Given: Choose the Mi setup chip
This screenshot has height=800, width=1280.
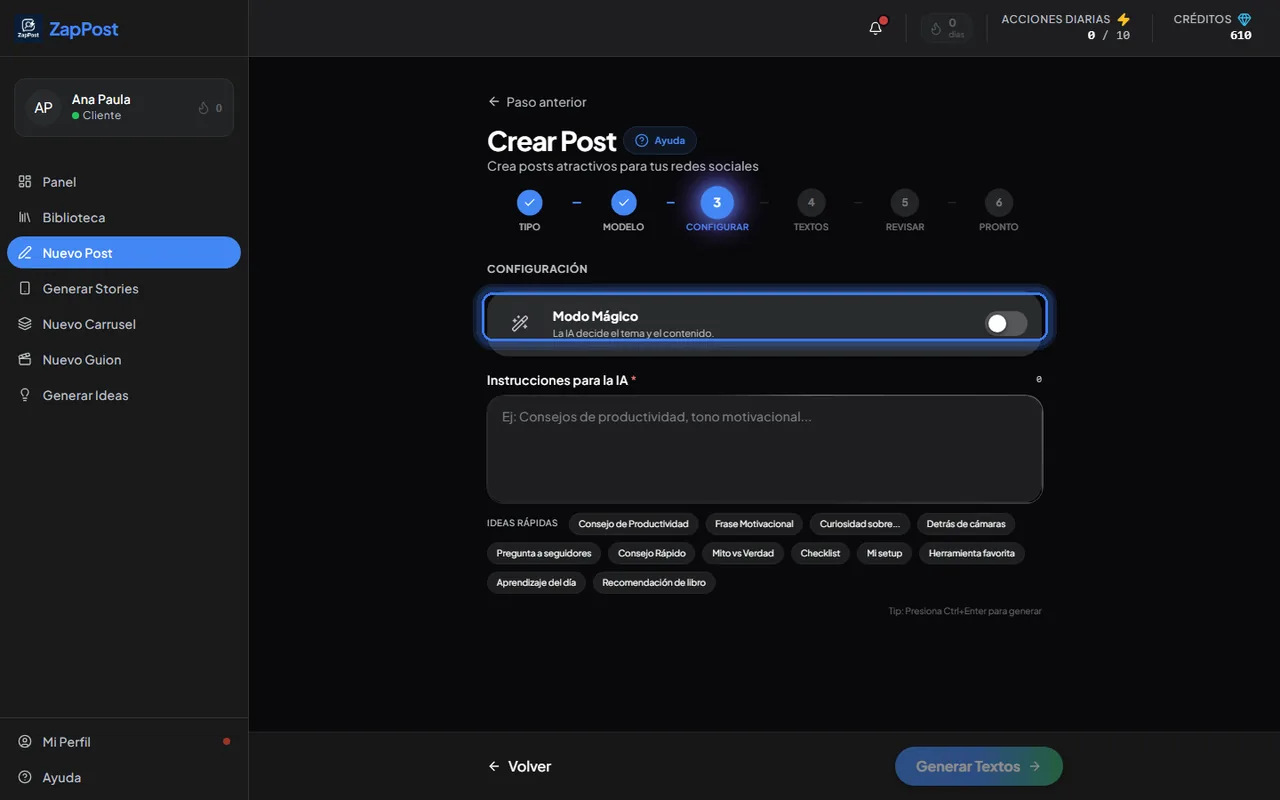Looking at the screenshot, I should [884, 553].
